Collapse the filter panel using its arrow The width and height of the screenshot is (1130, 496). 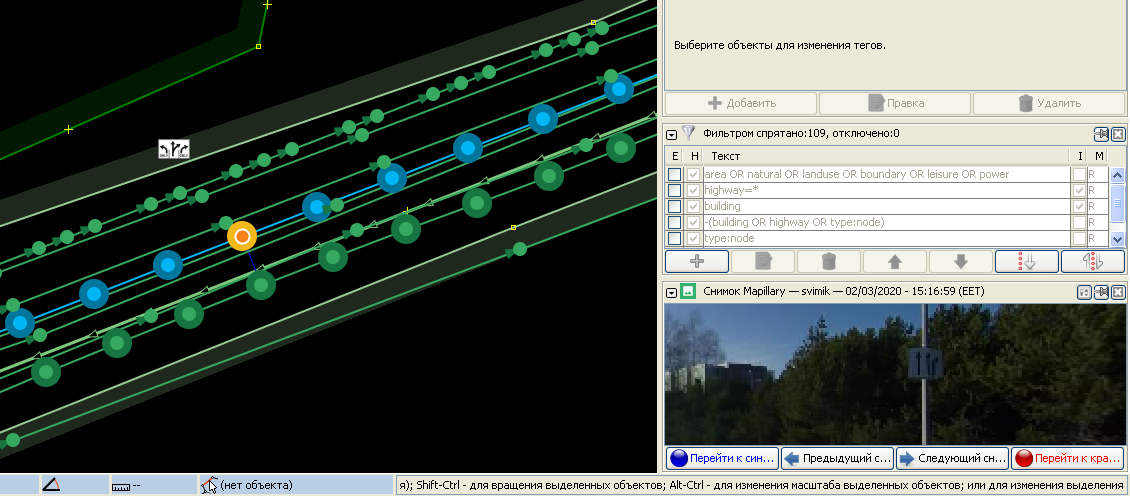pyautogui.click(x=671, y=133)
